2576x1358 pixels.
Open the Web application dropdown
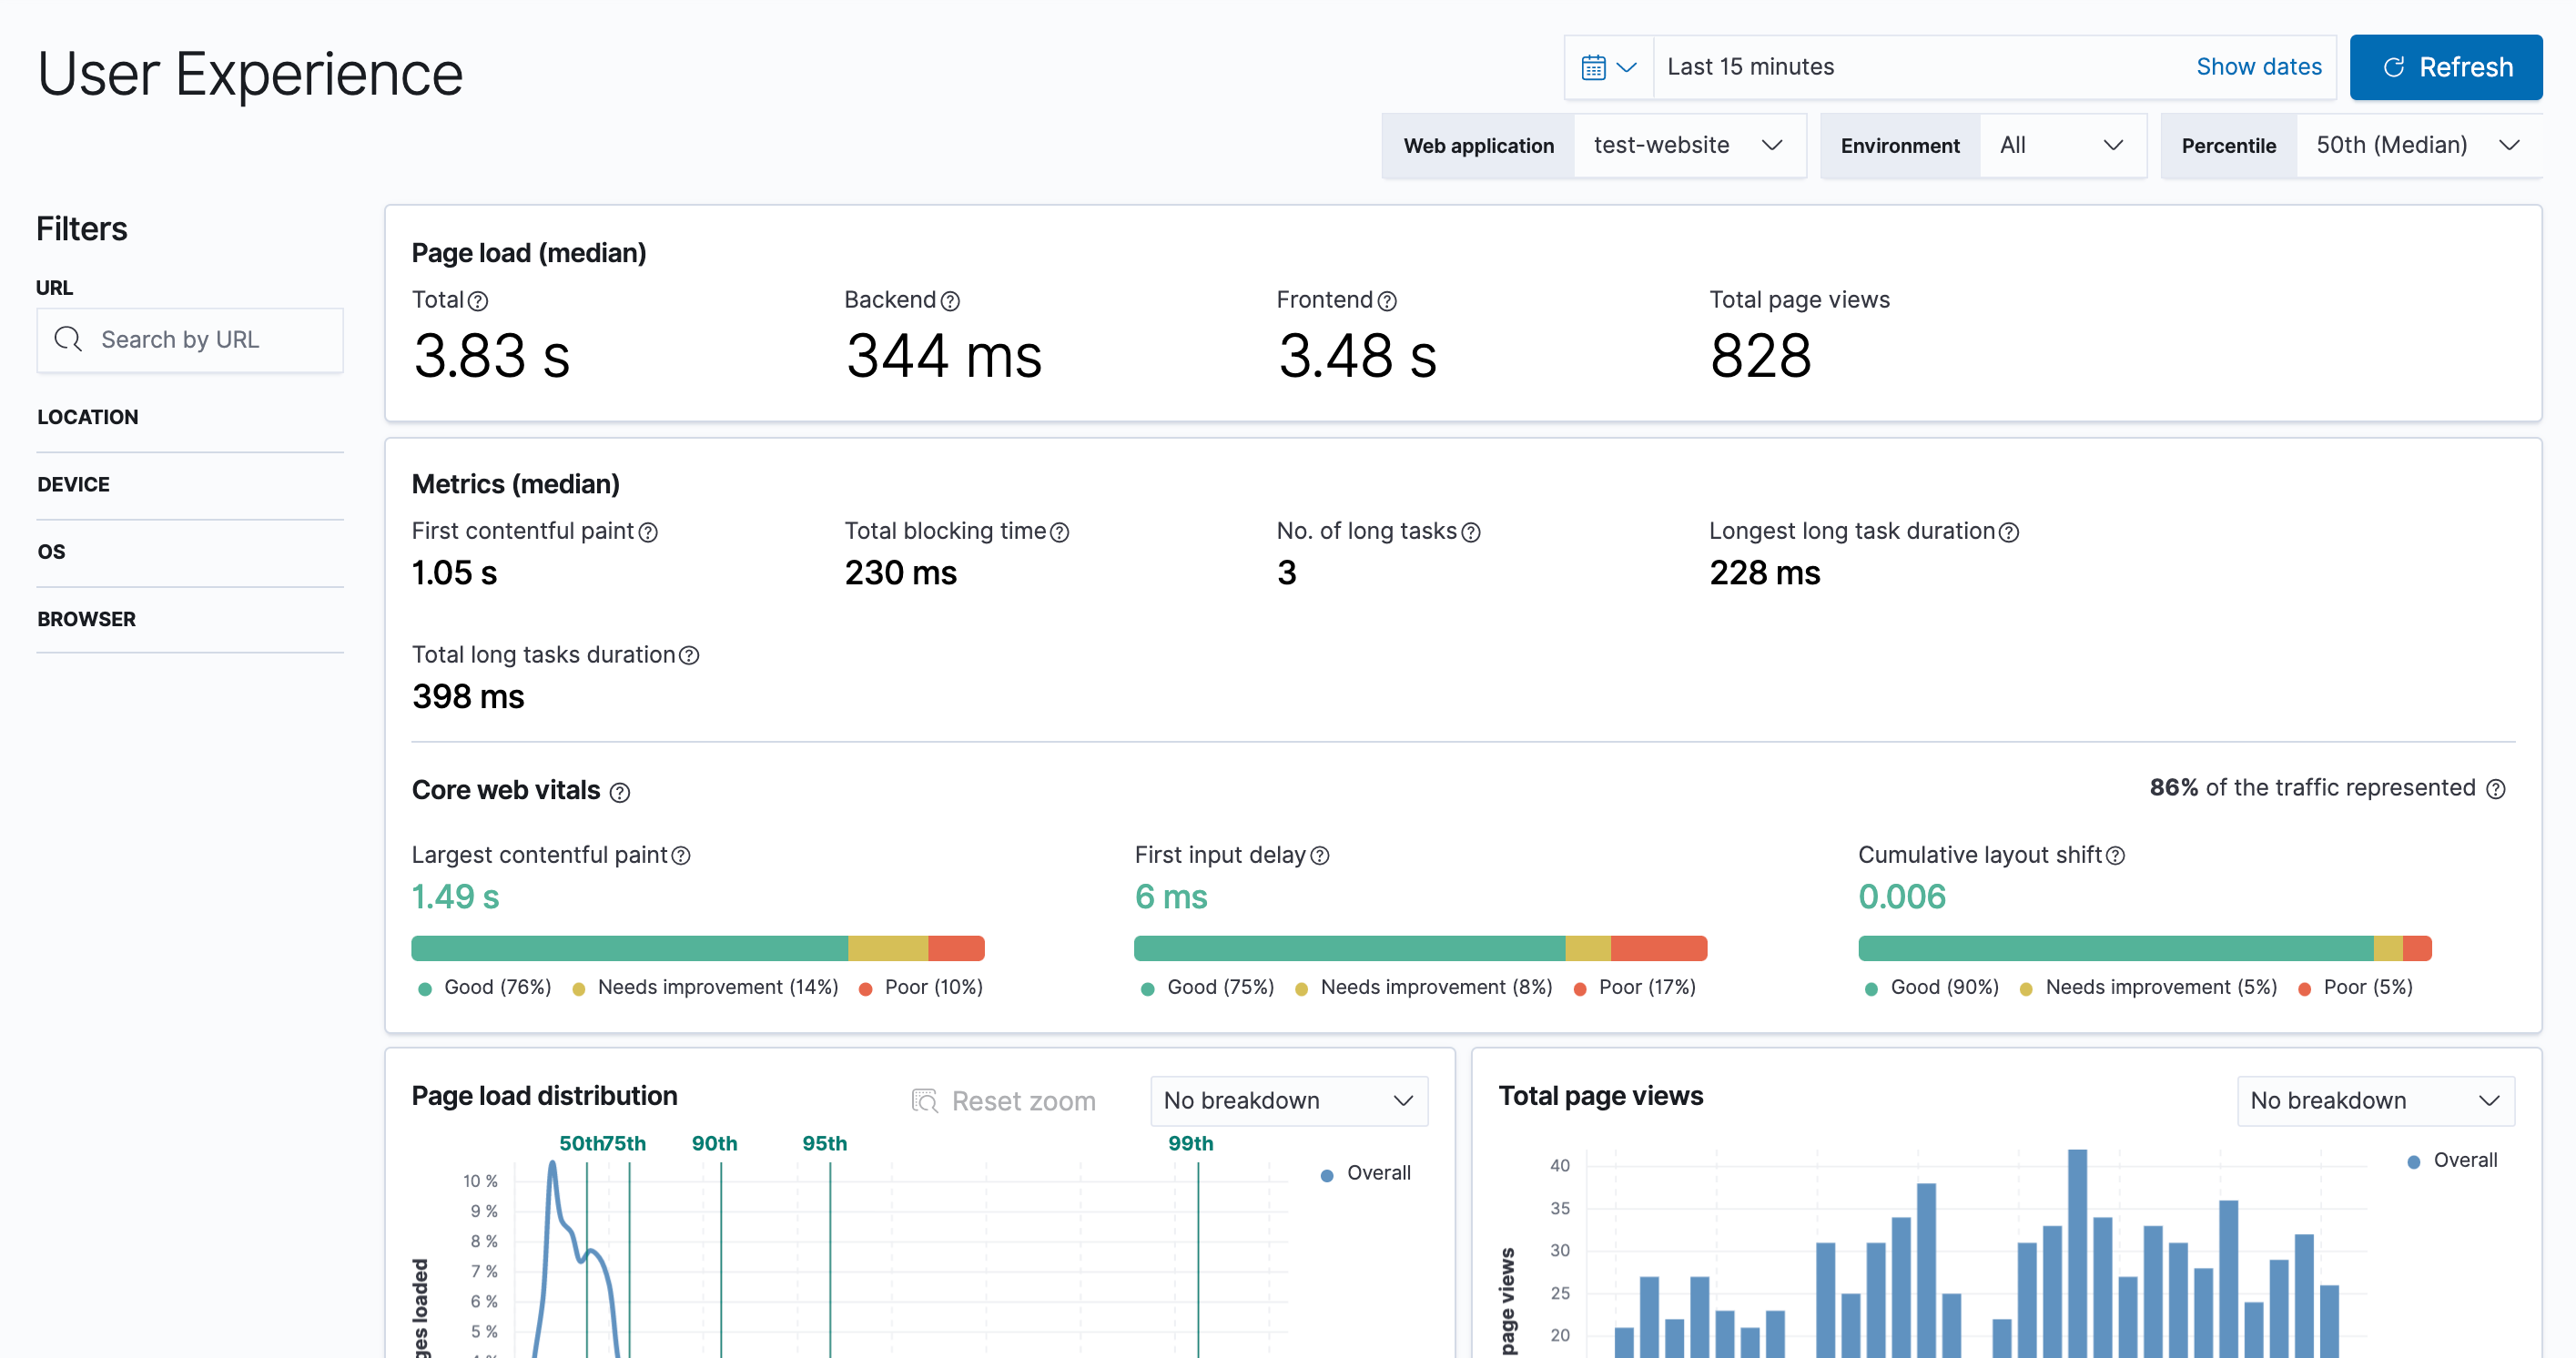tap(1687, 145)
